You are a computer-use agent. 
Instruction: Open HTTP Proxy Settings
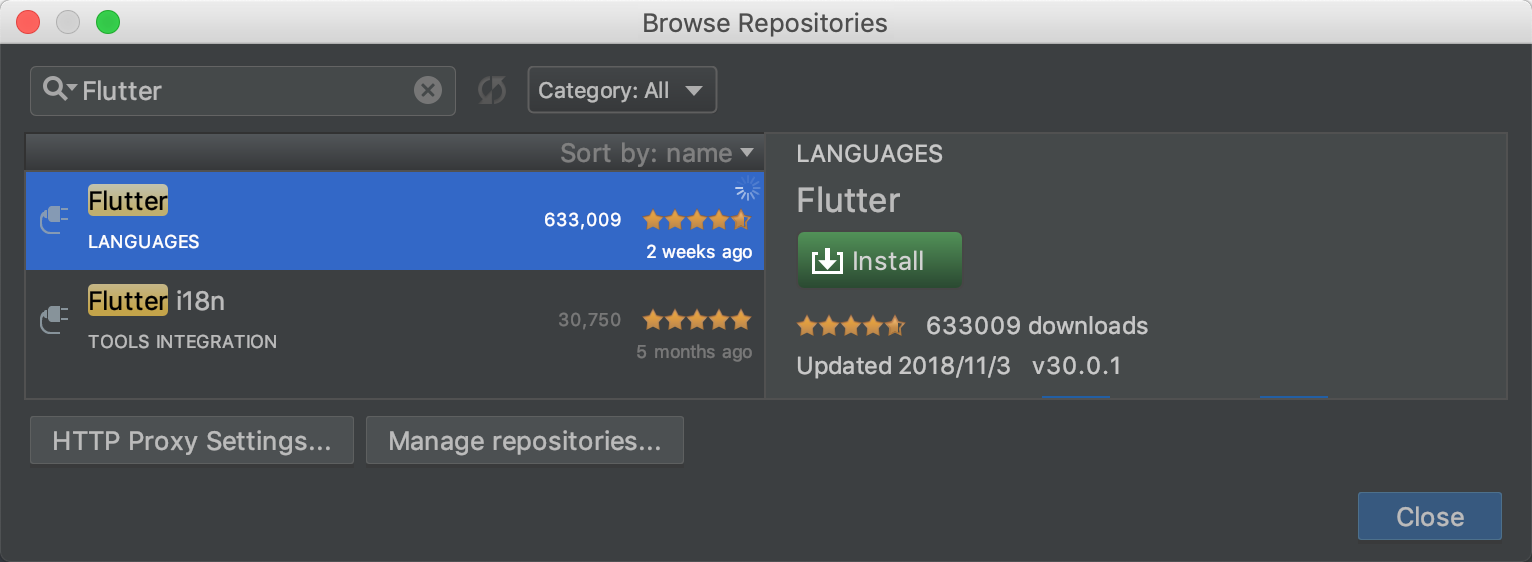click(x=192, y=441)
